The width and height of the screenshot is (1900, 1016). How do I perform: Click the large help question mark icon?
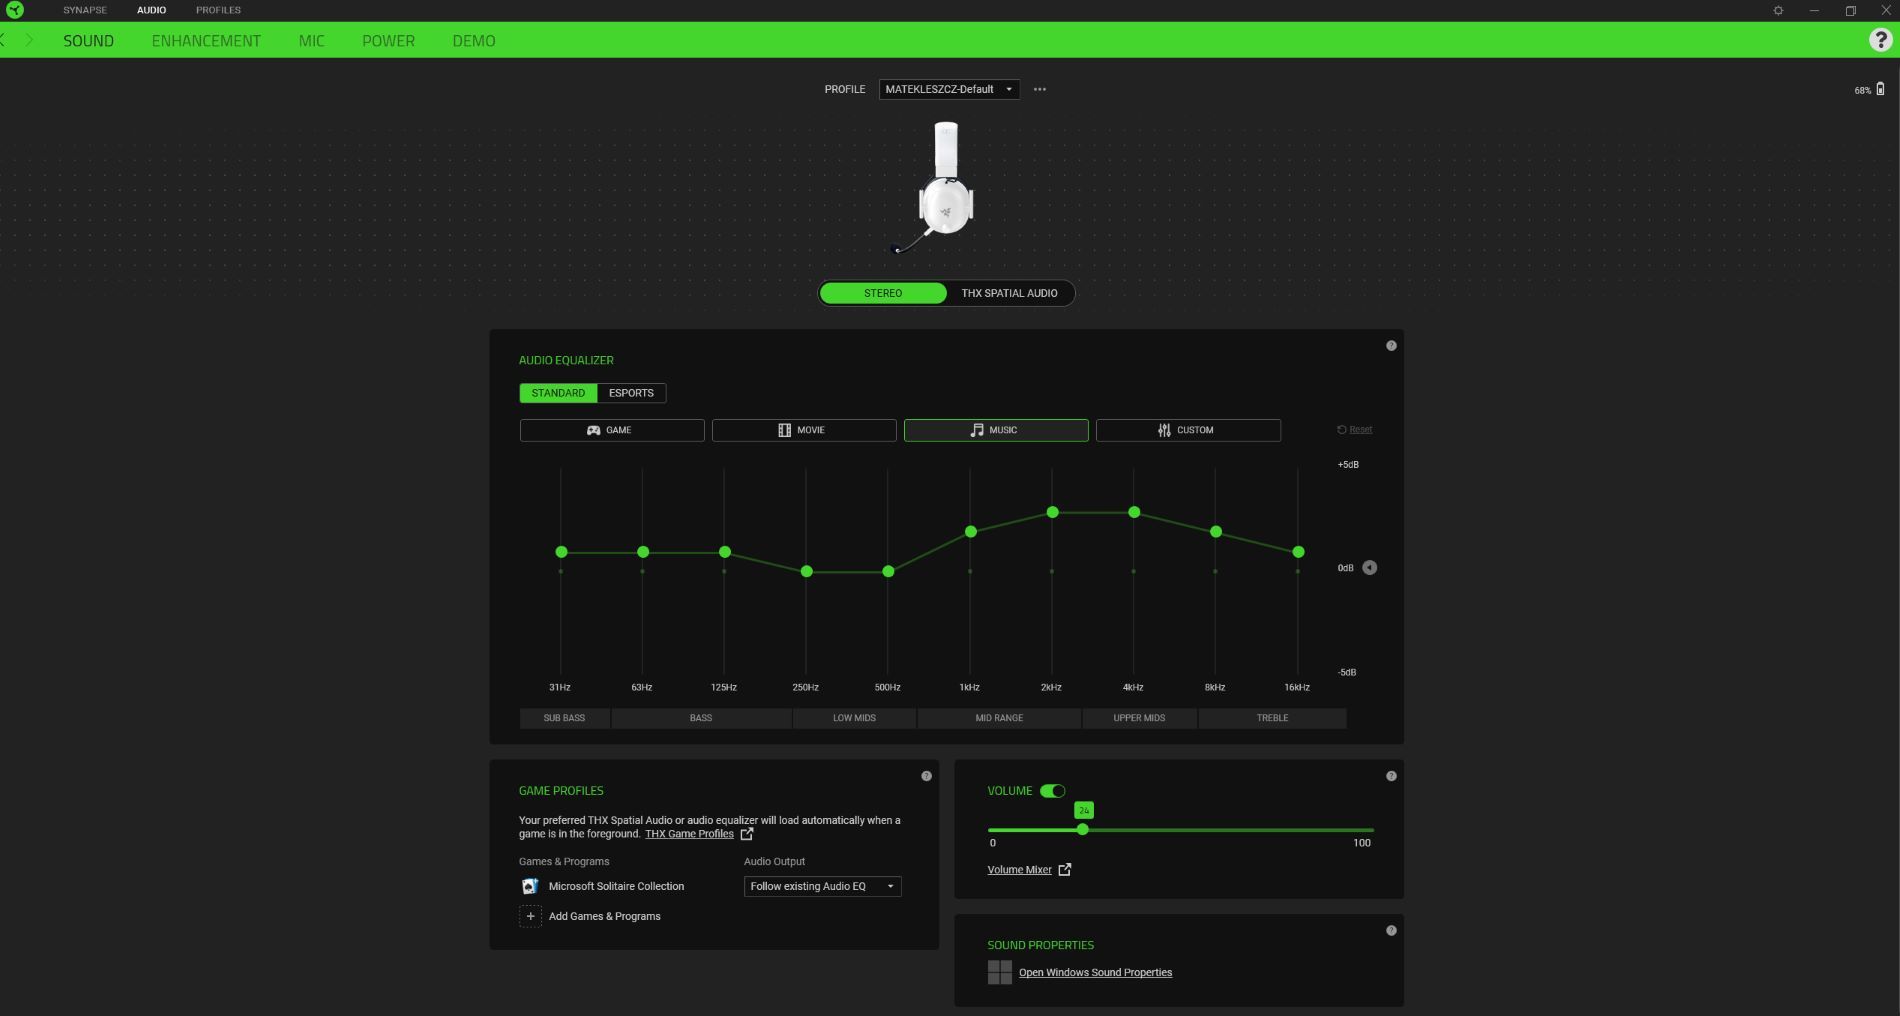coord(1880,40)
